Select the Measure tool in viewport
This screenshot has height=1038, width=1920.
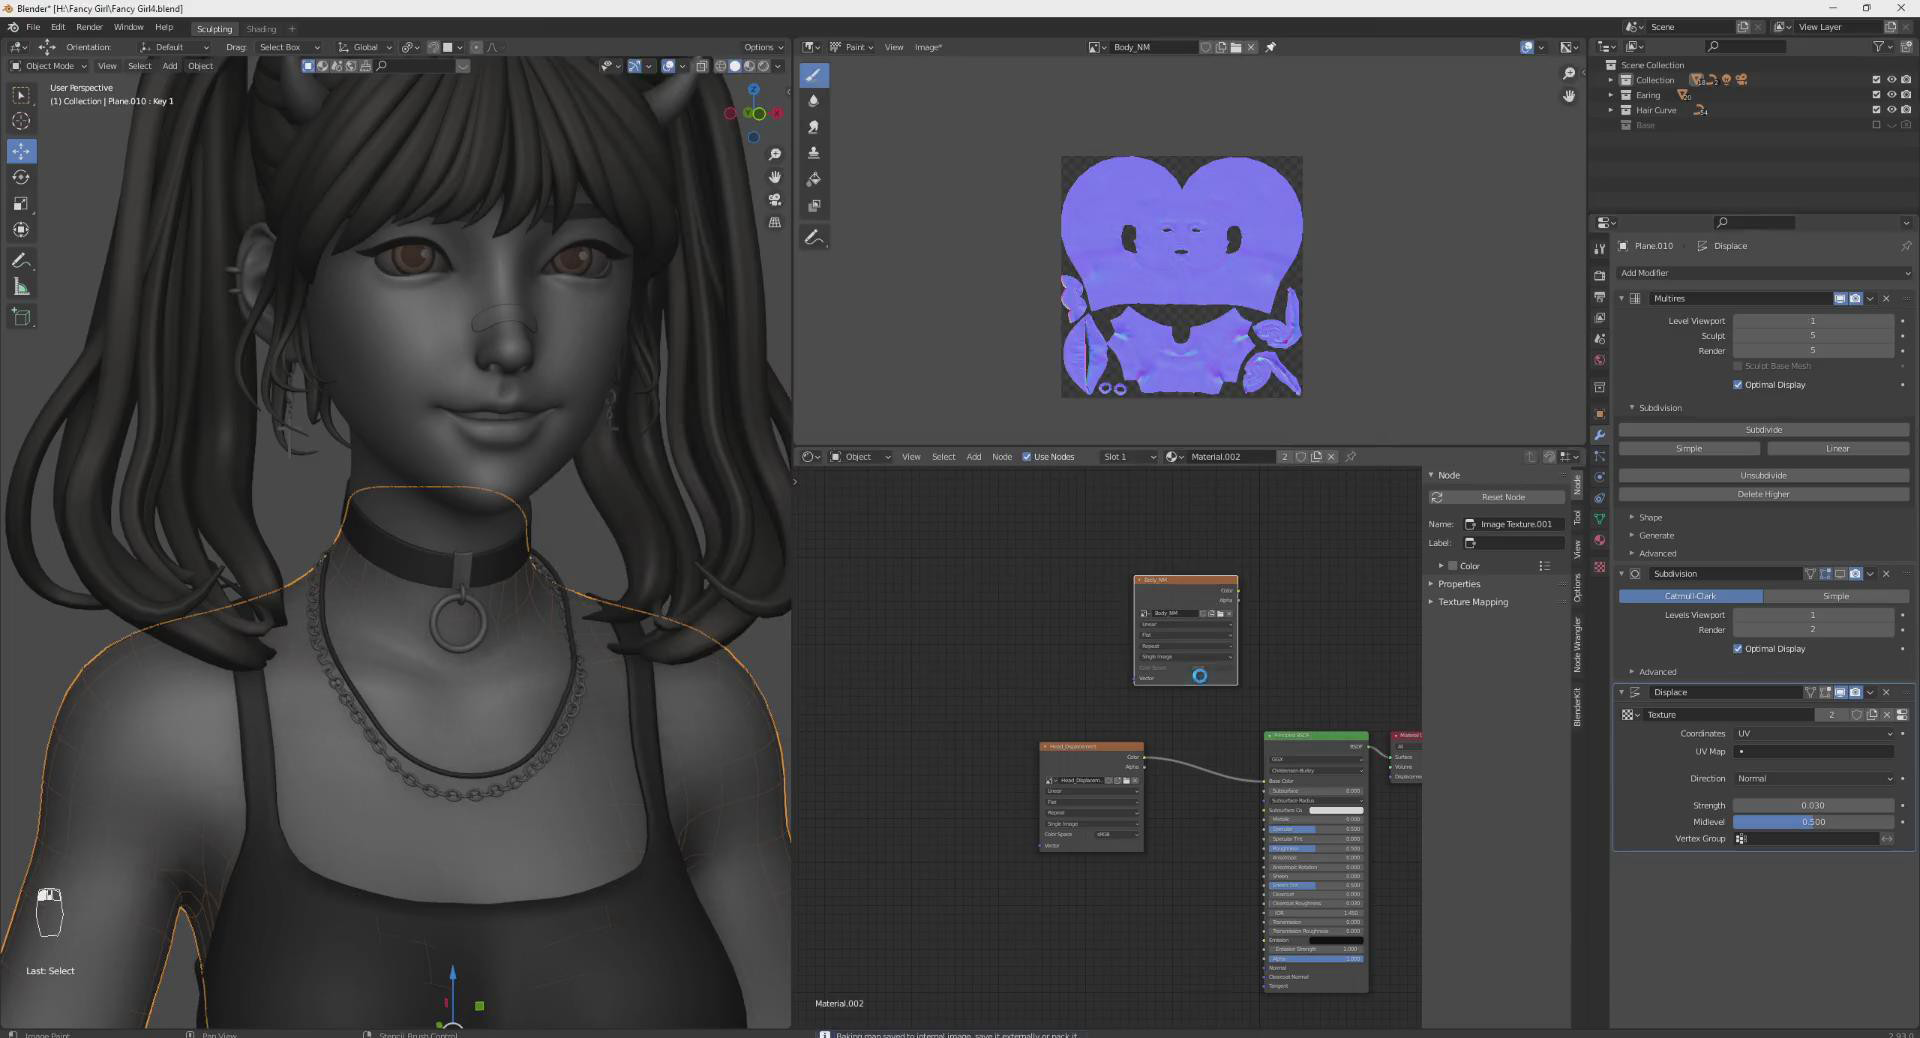21,288
